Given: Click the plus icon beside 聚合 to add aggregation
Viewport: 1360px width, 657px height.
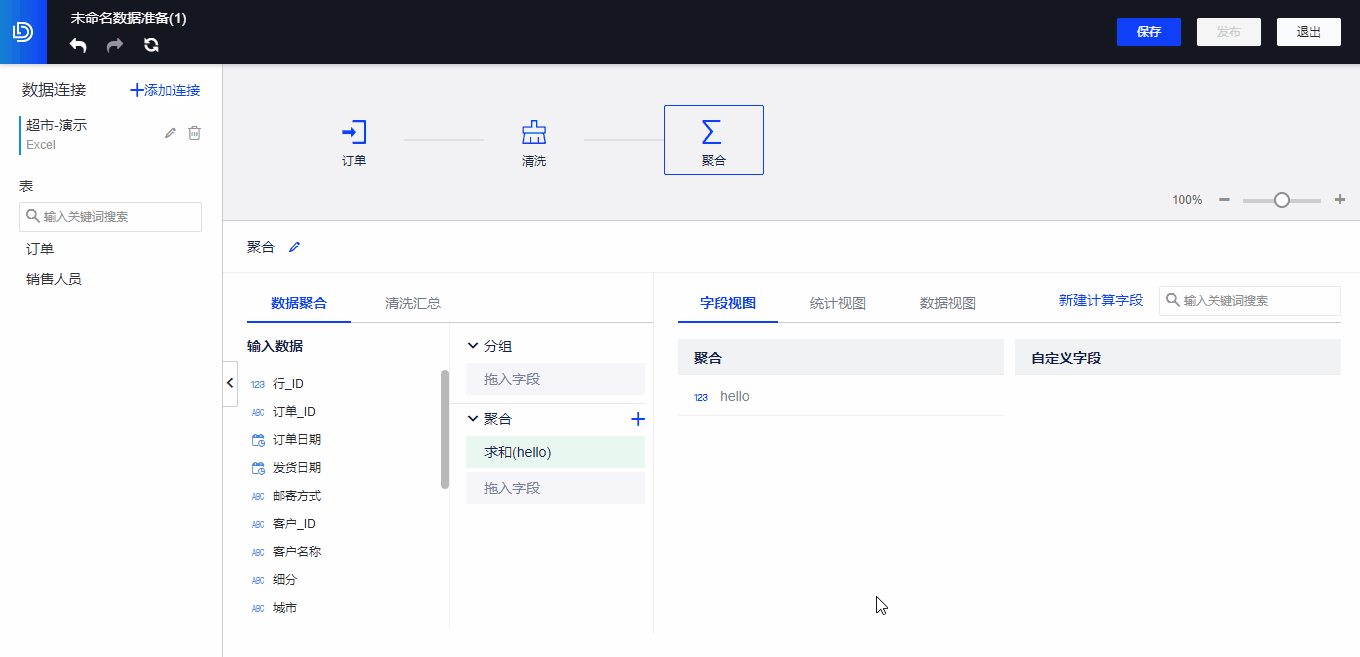Looking at the screenshot, I should (x=638, y=419).
